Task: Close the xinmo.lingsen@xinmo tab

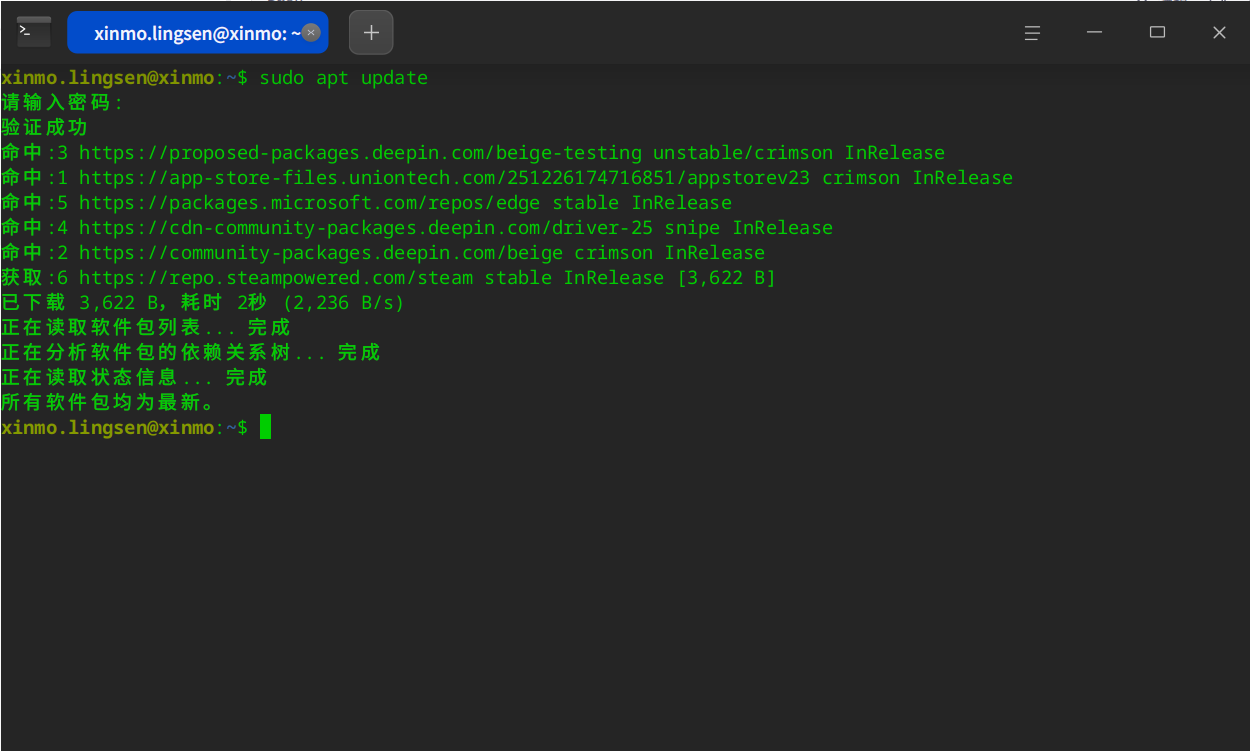Action: tap(311, 32)
